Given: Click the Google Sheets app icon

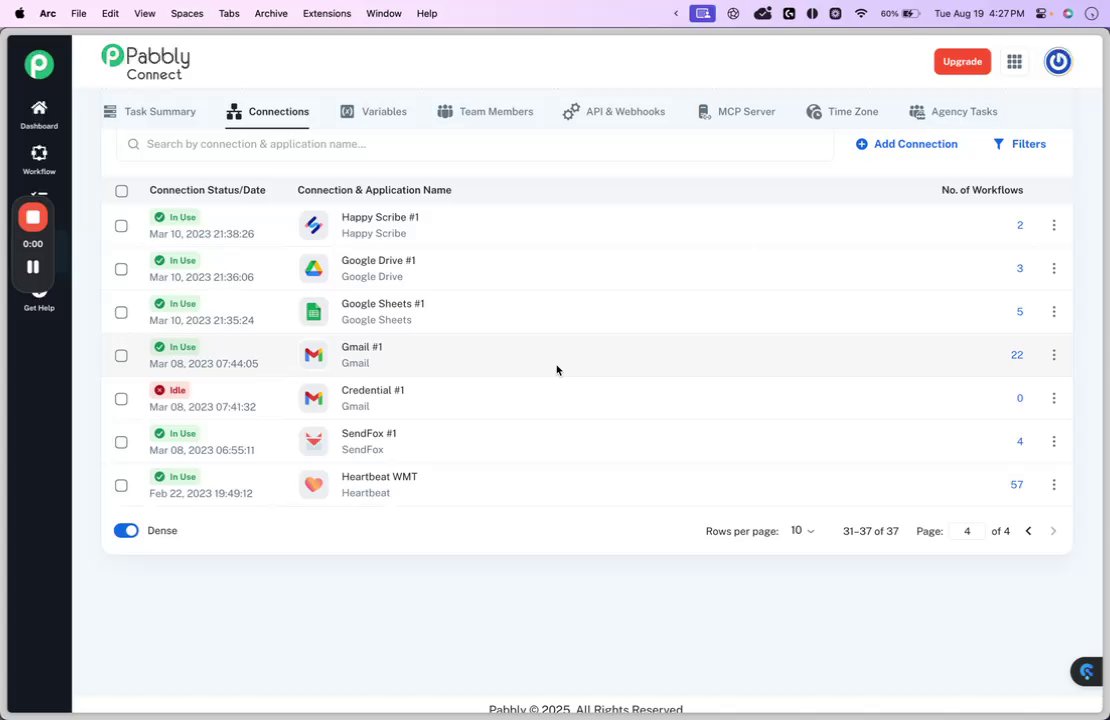Looking at the screenshot, I should click(314, 312).
